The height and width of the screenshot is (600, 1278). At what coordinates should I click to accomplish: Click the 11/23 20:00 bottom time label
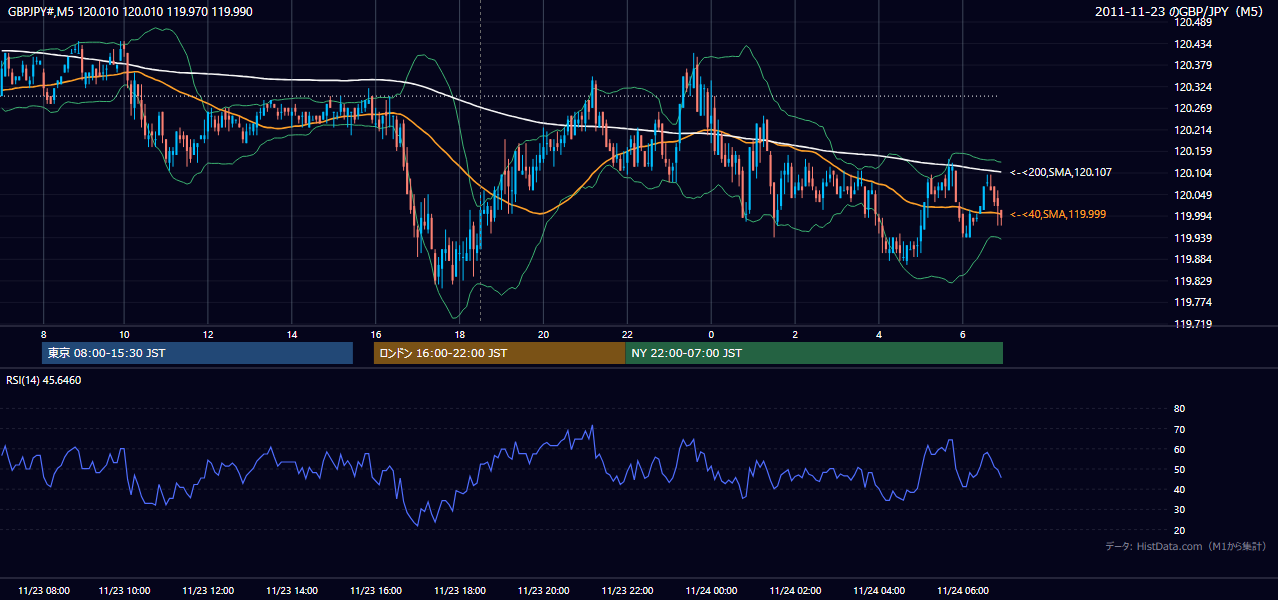click(x=544, y=590)
